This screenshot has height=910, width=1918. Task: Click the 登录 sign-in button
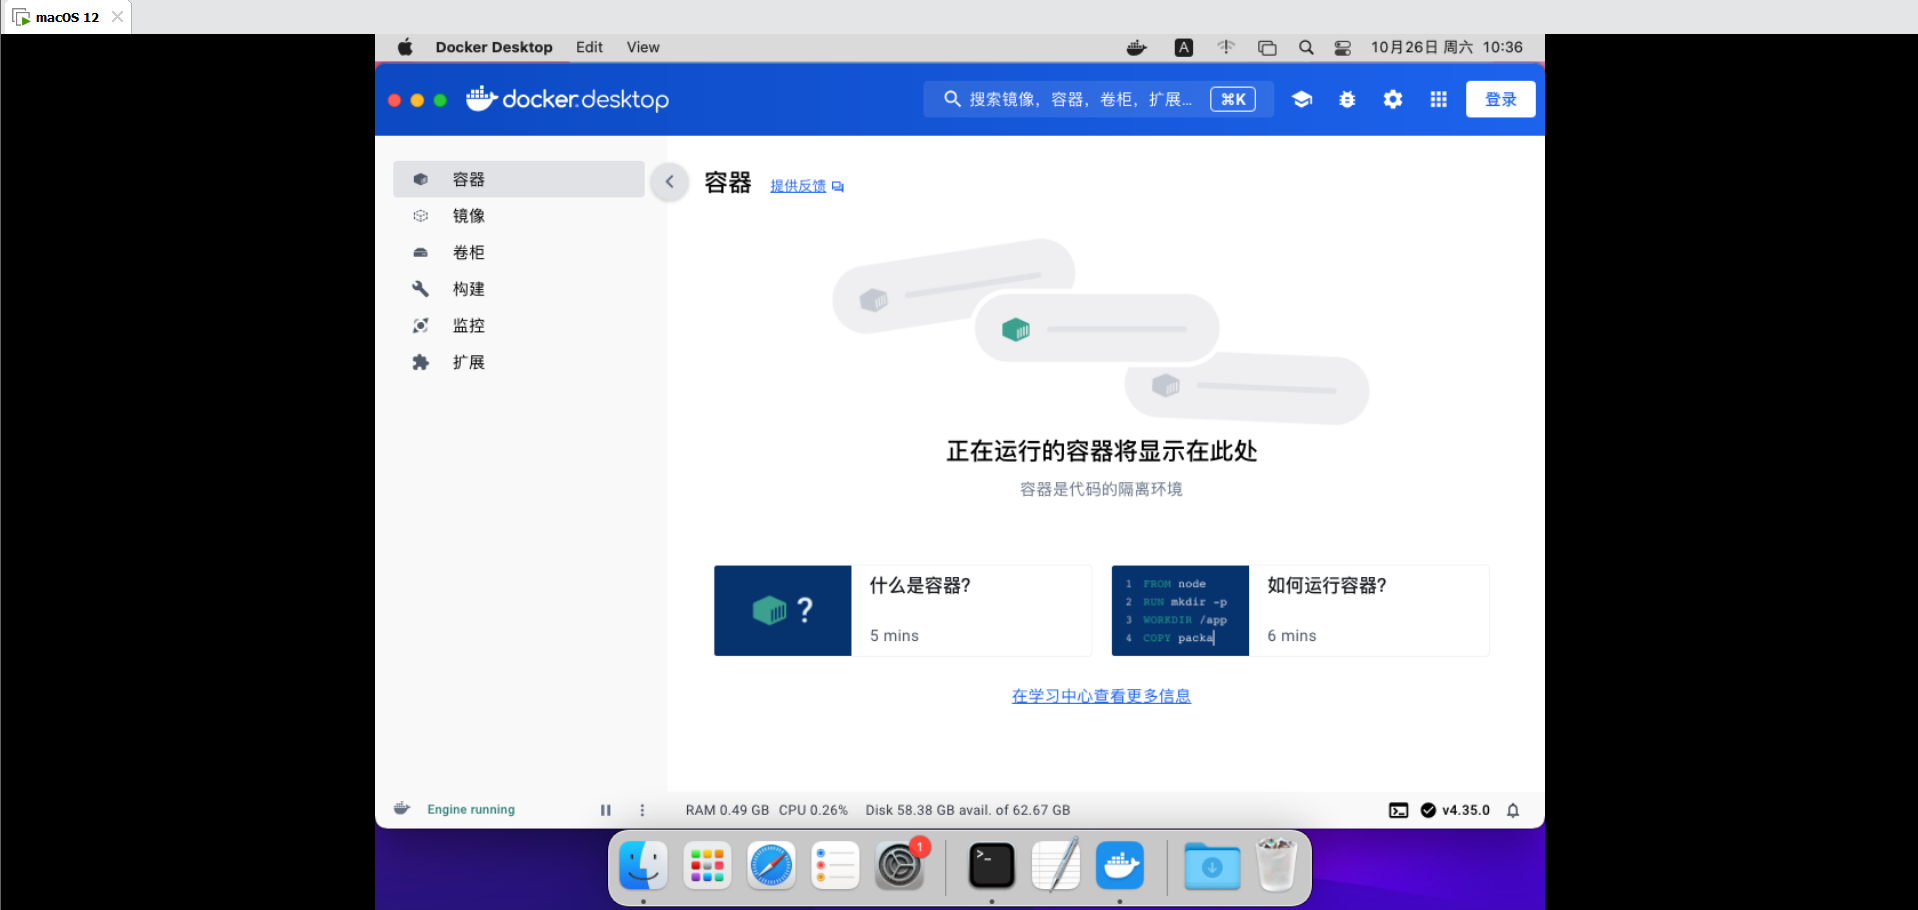(x=1500, y=99)
